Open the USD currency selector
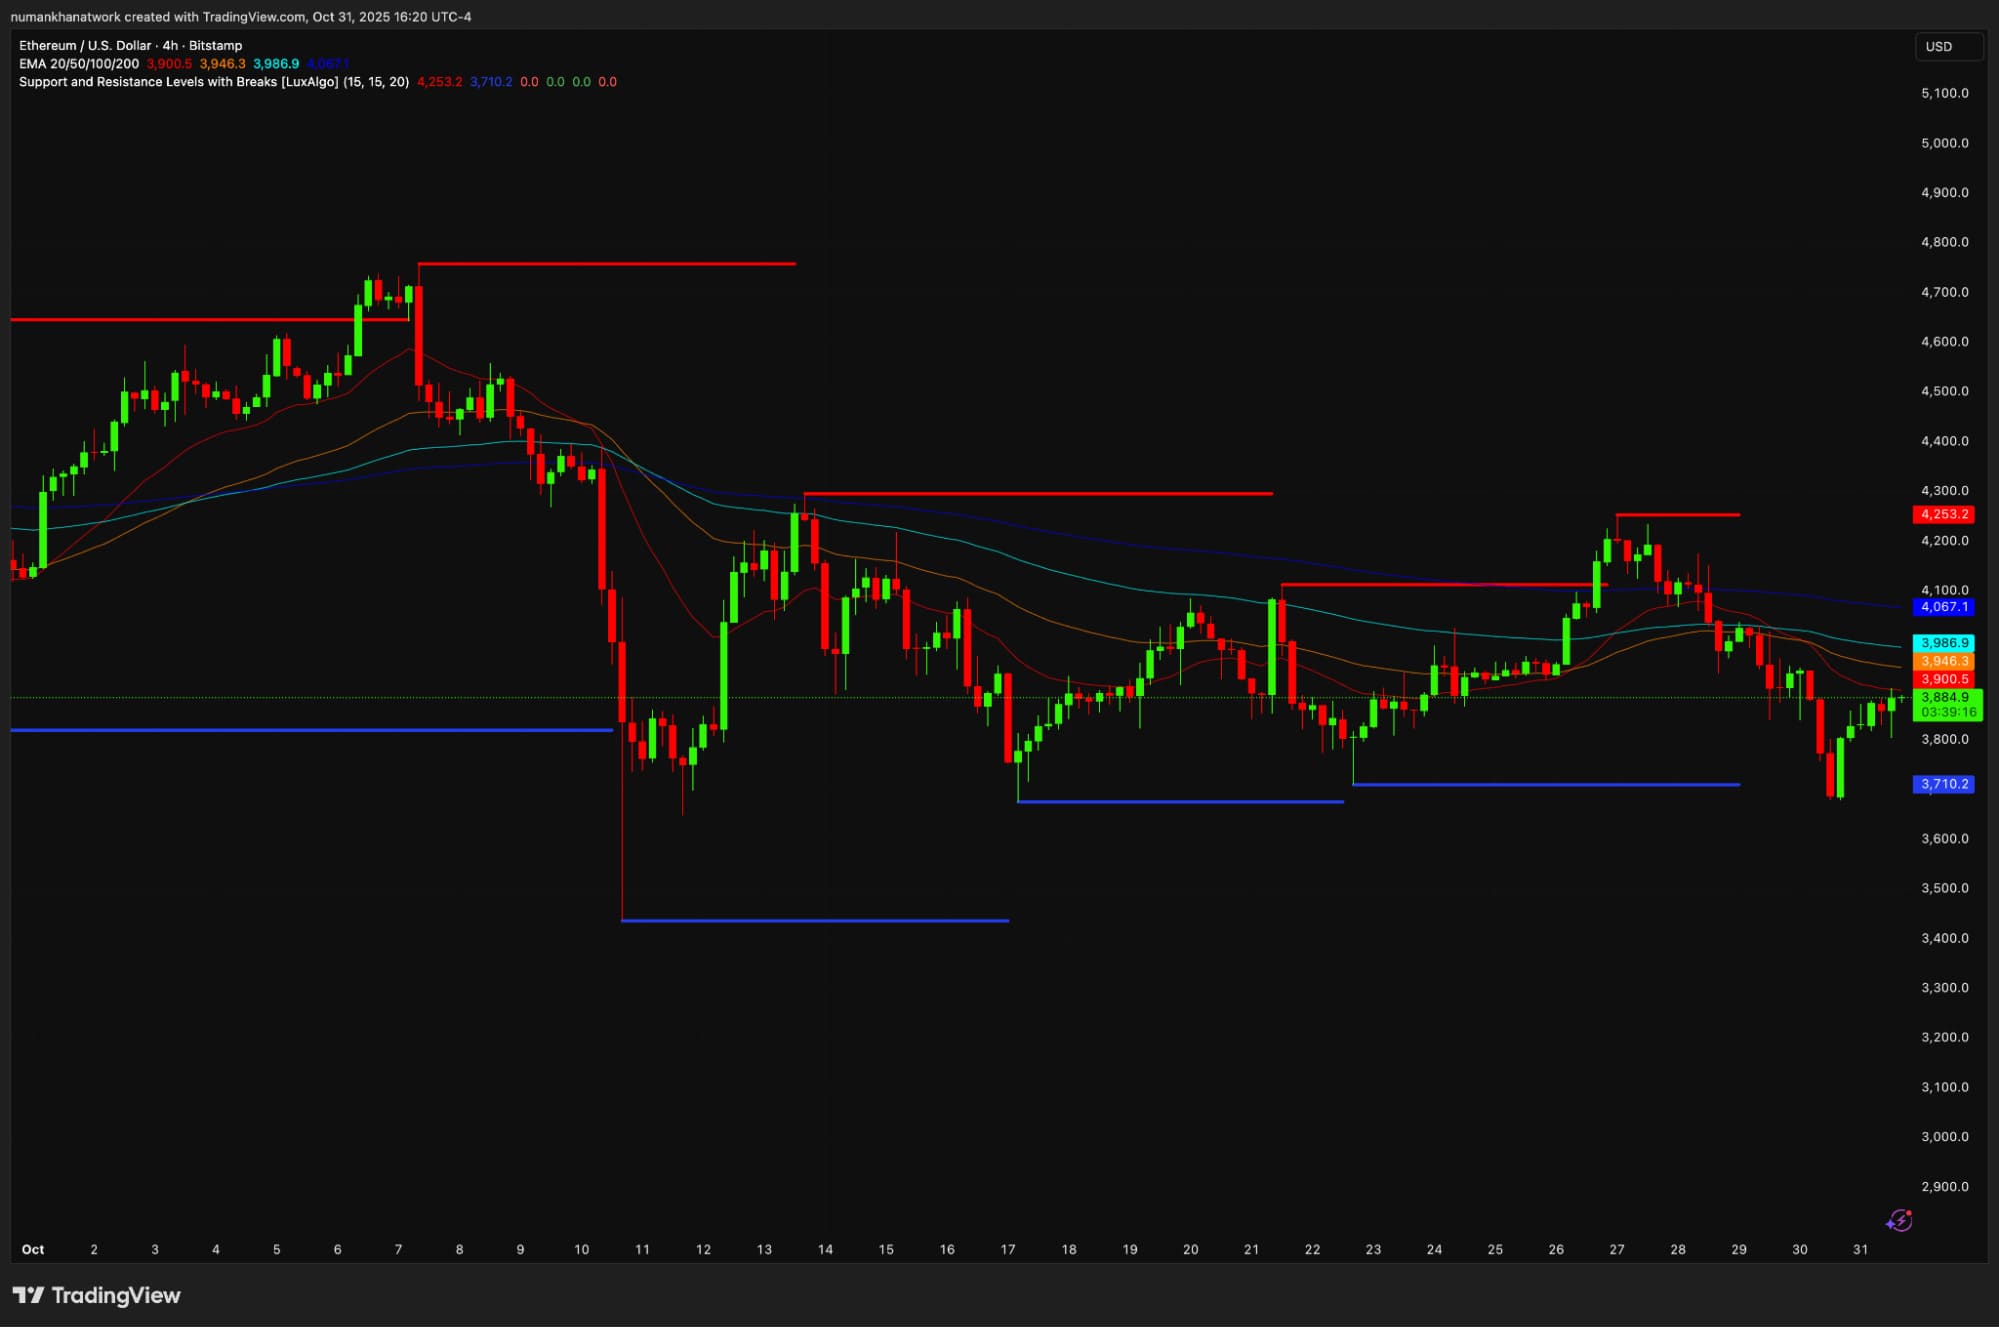The height and width of the screenshot is (1328, 1999). point(1947,47)
